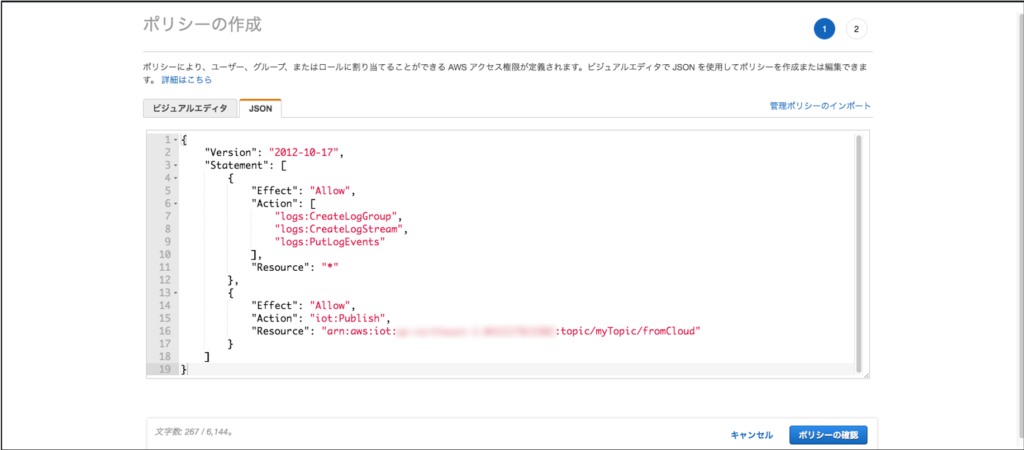Click the editor resize handle in the corner
This screenshot has width=1024, height=450.
point(866,375)
